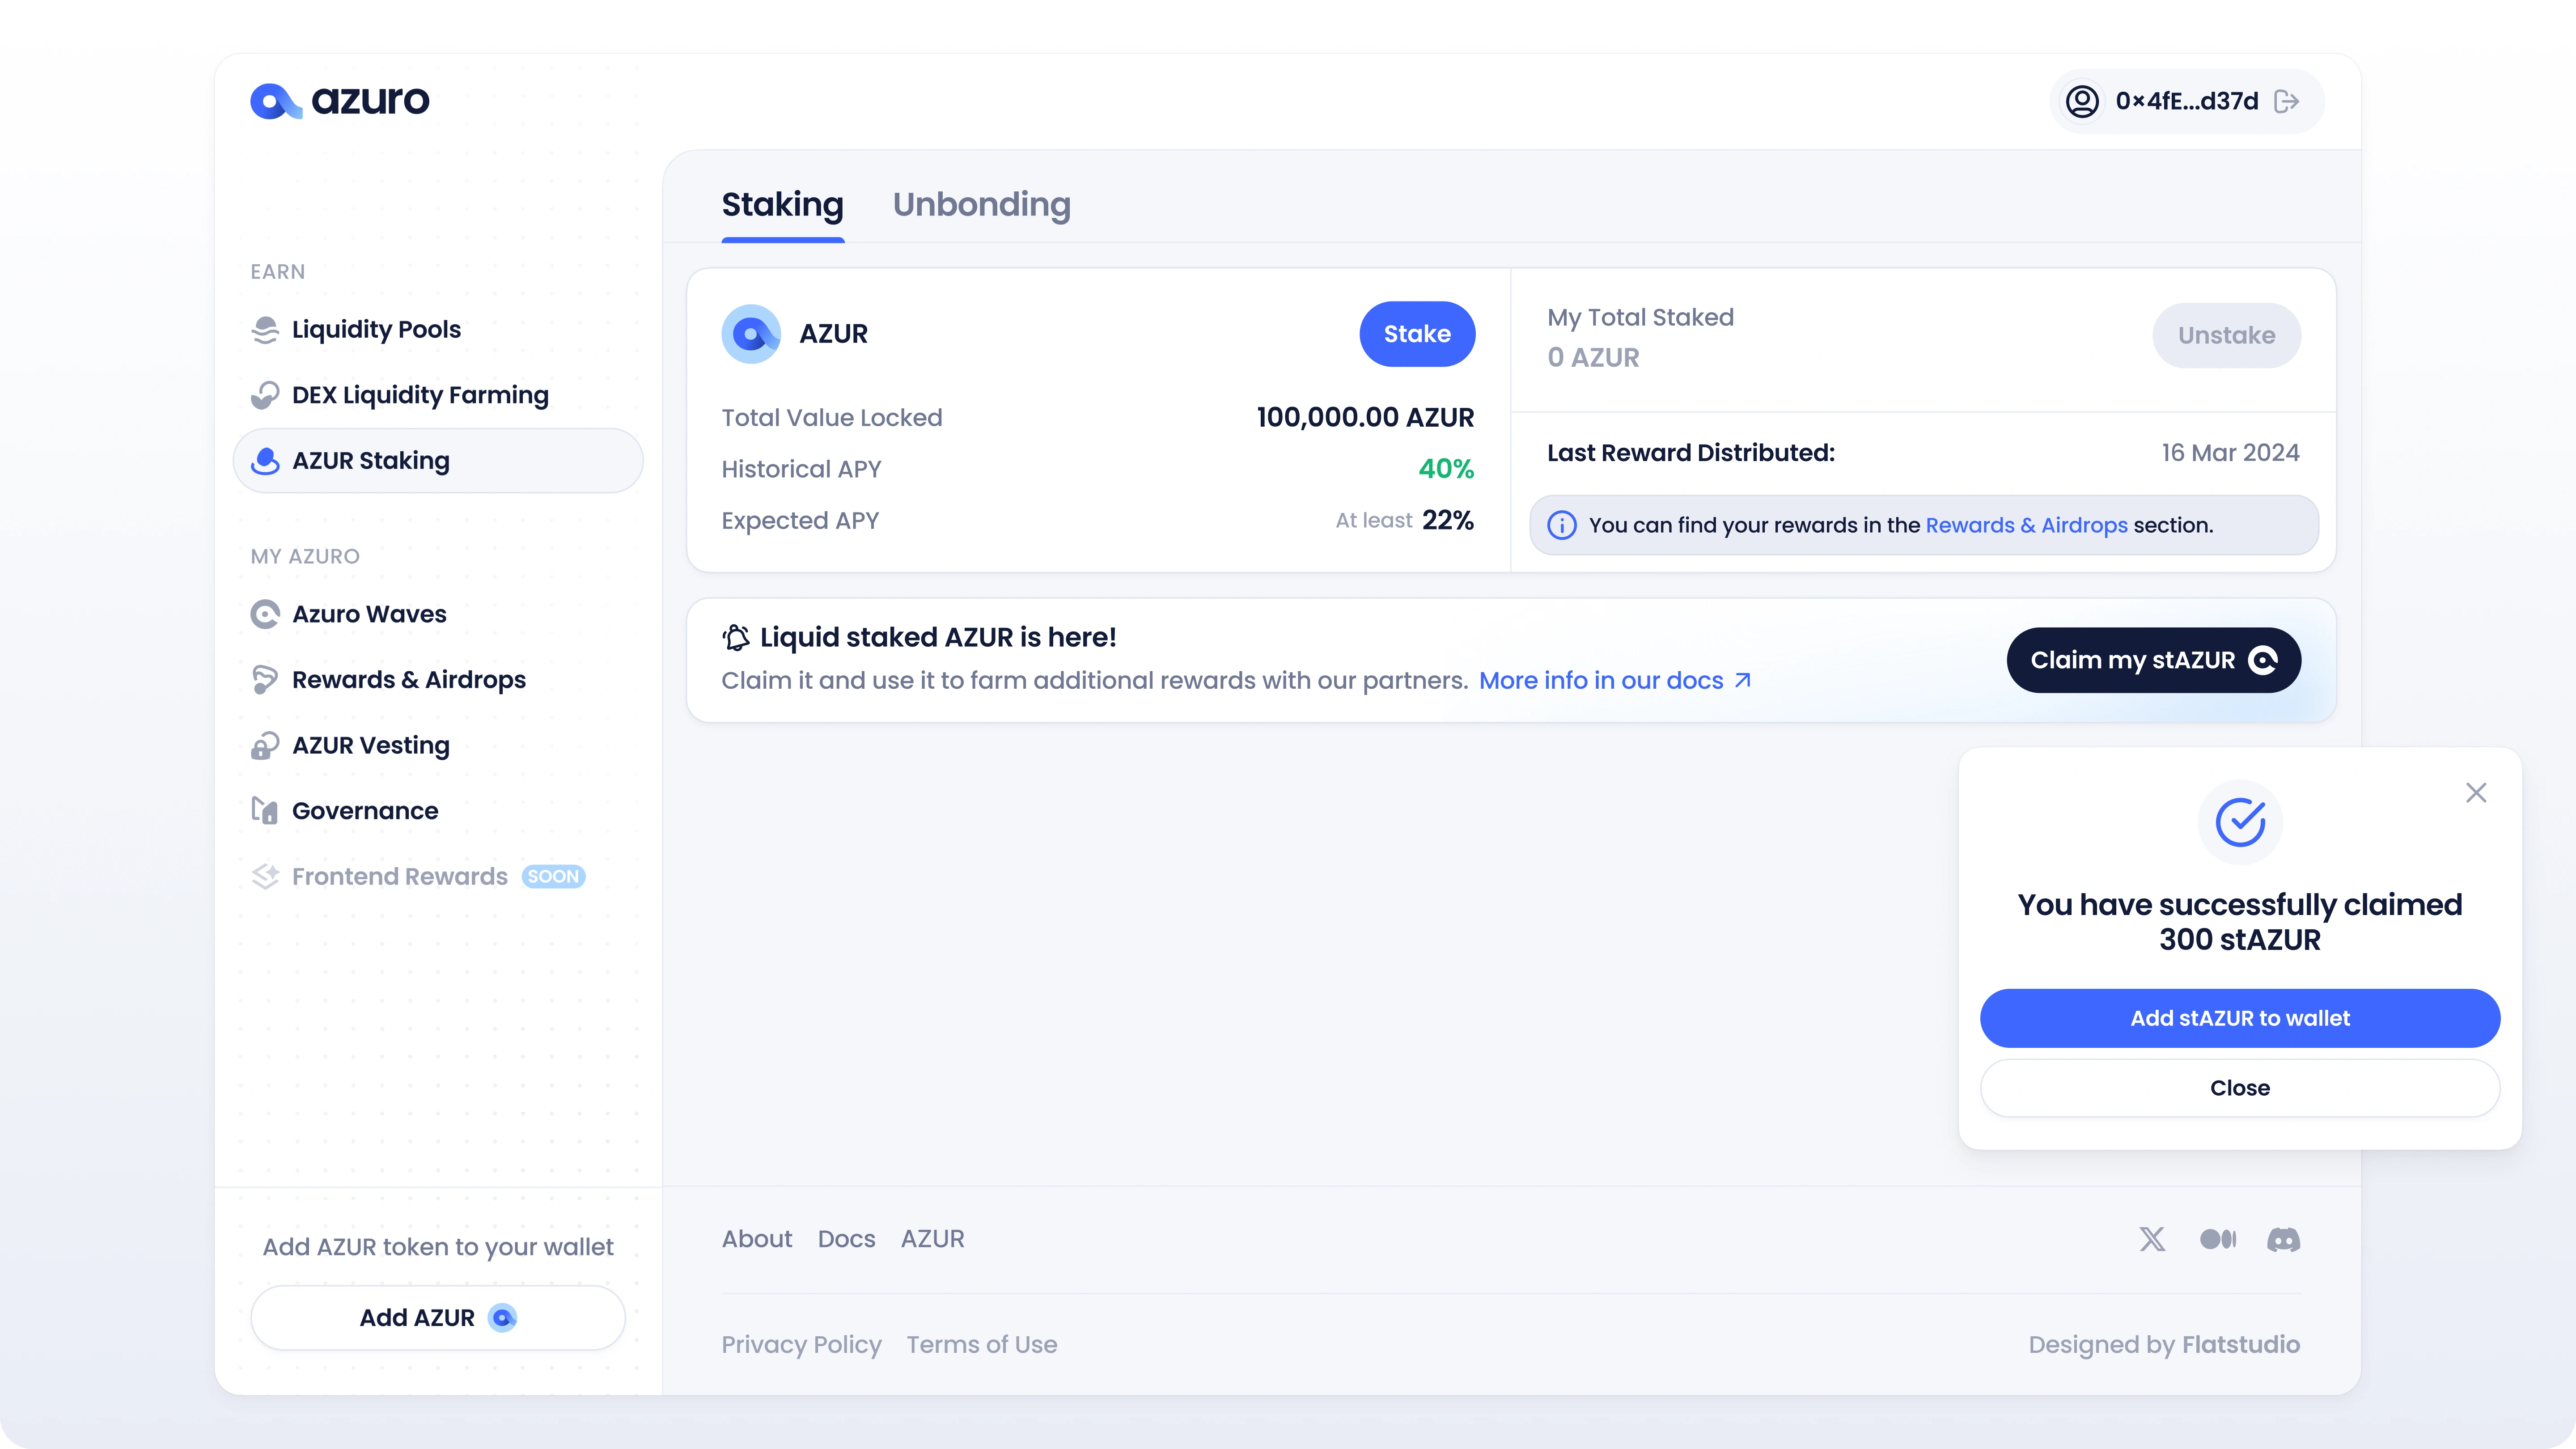This screenshot has width=2576, height=1449.
Task: Click the Add AZUR button
Action: [438, 1318]
